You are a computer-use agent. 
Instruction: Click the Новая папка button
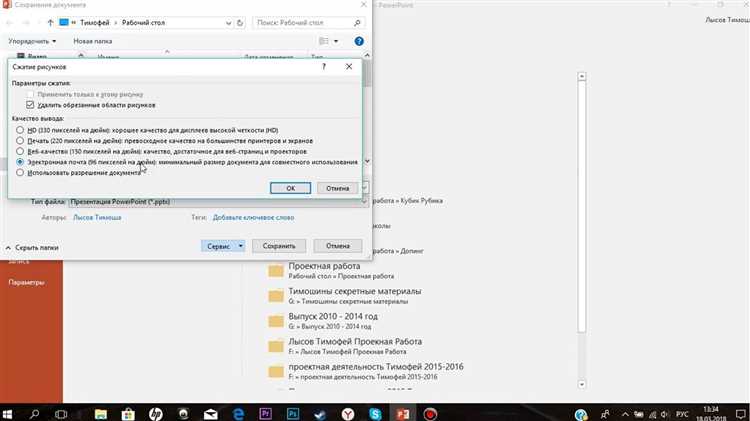click(93, 41)
